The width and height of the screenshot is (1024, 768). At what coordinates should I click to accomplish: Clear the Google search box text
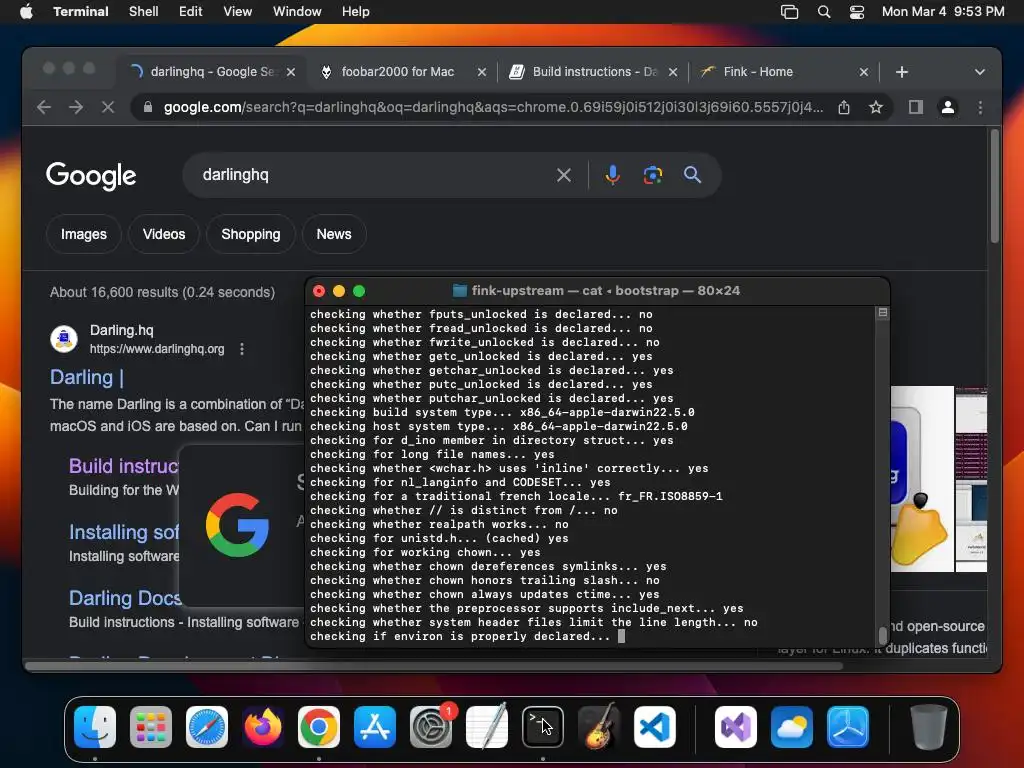coord(564,175)
